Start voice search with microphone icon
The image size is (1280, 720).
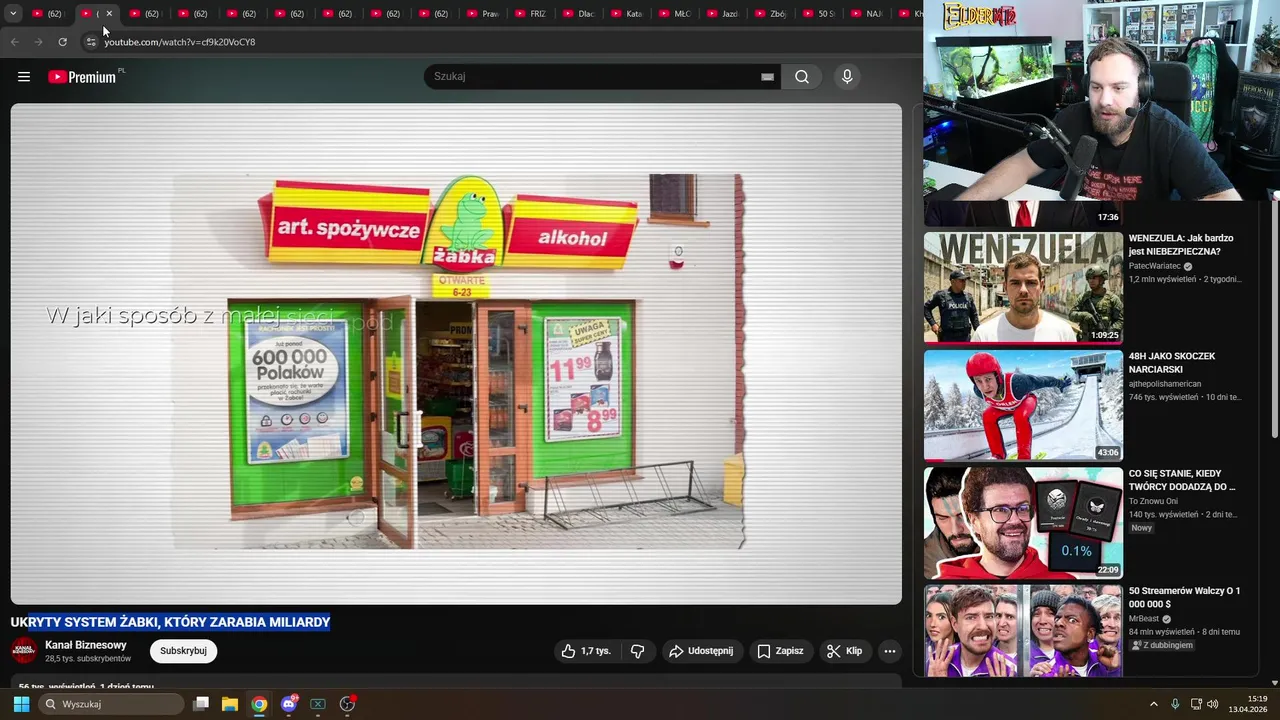tap(847, 77)
